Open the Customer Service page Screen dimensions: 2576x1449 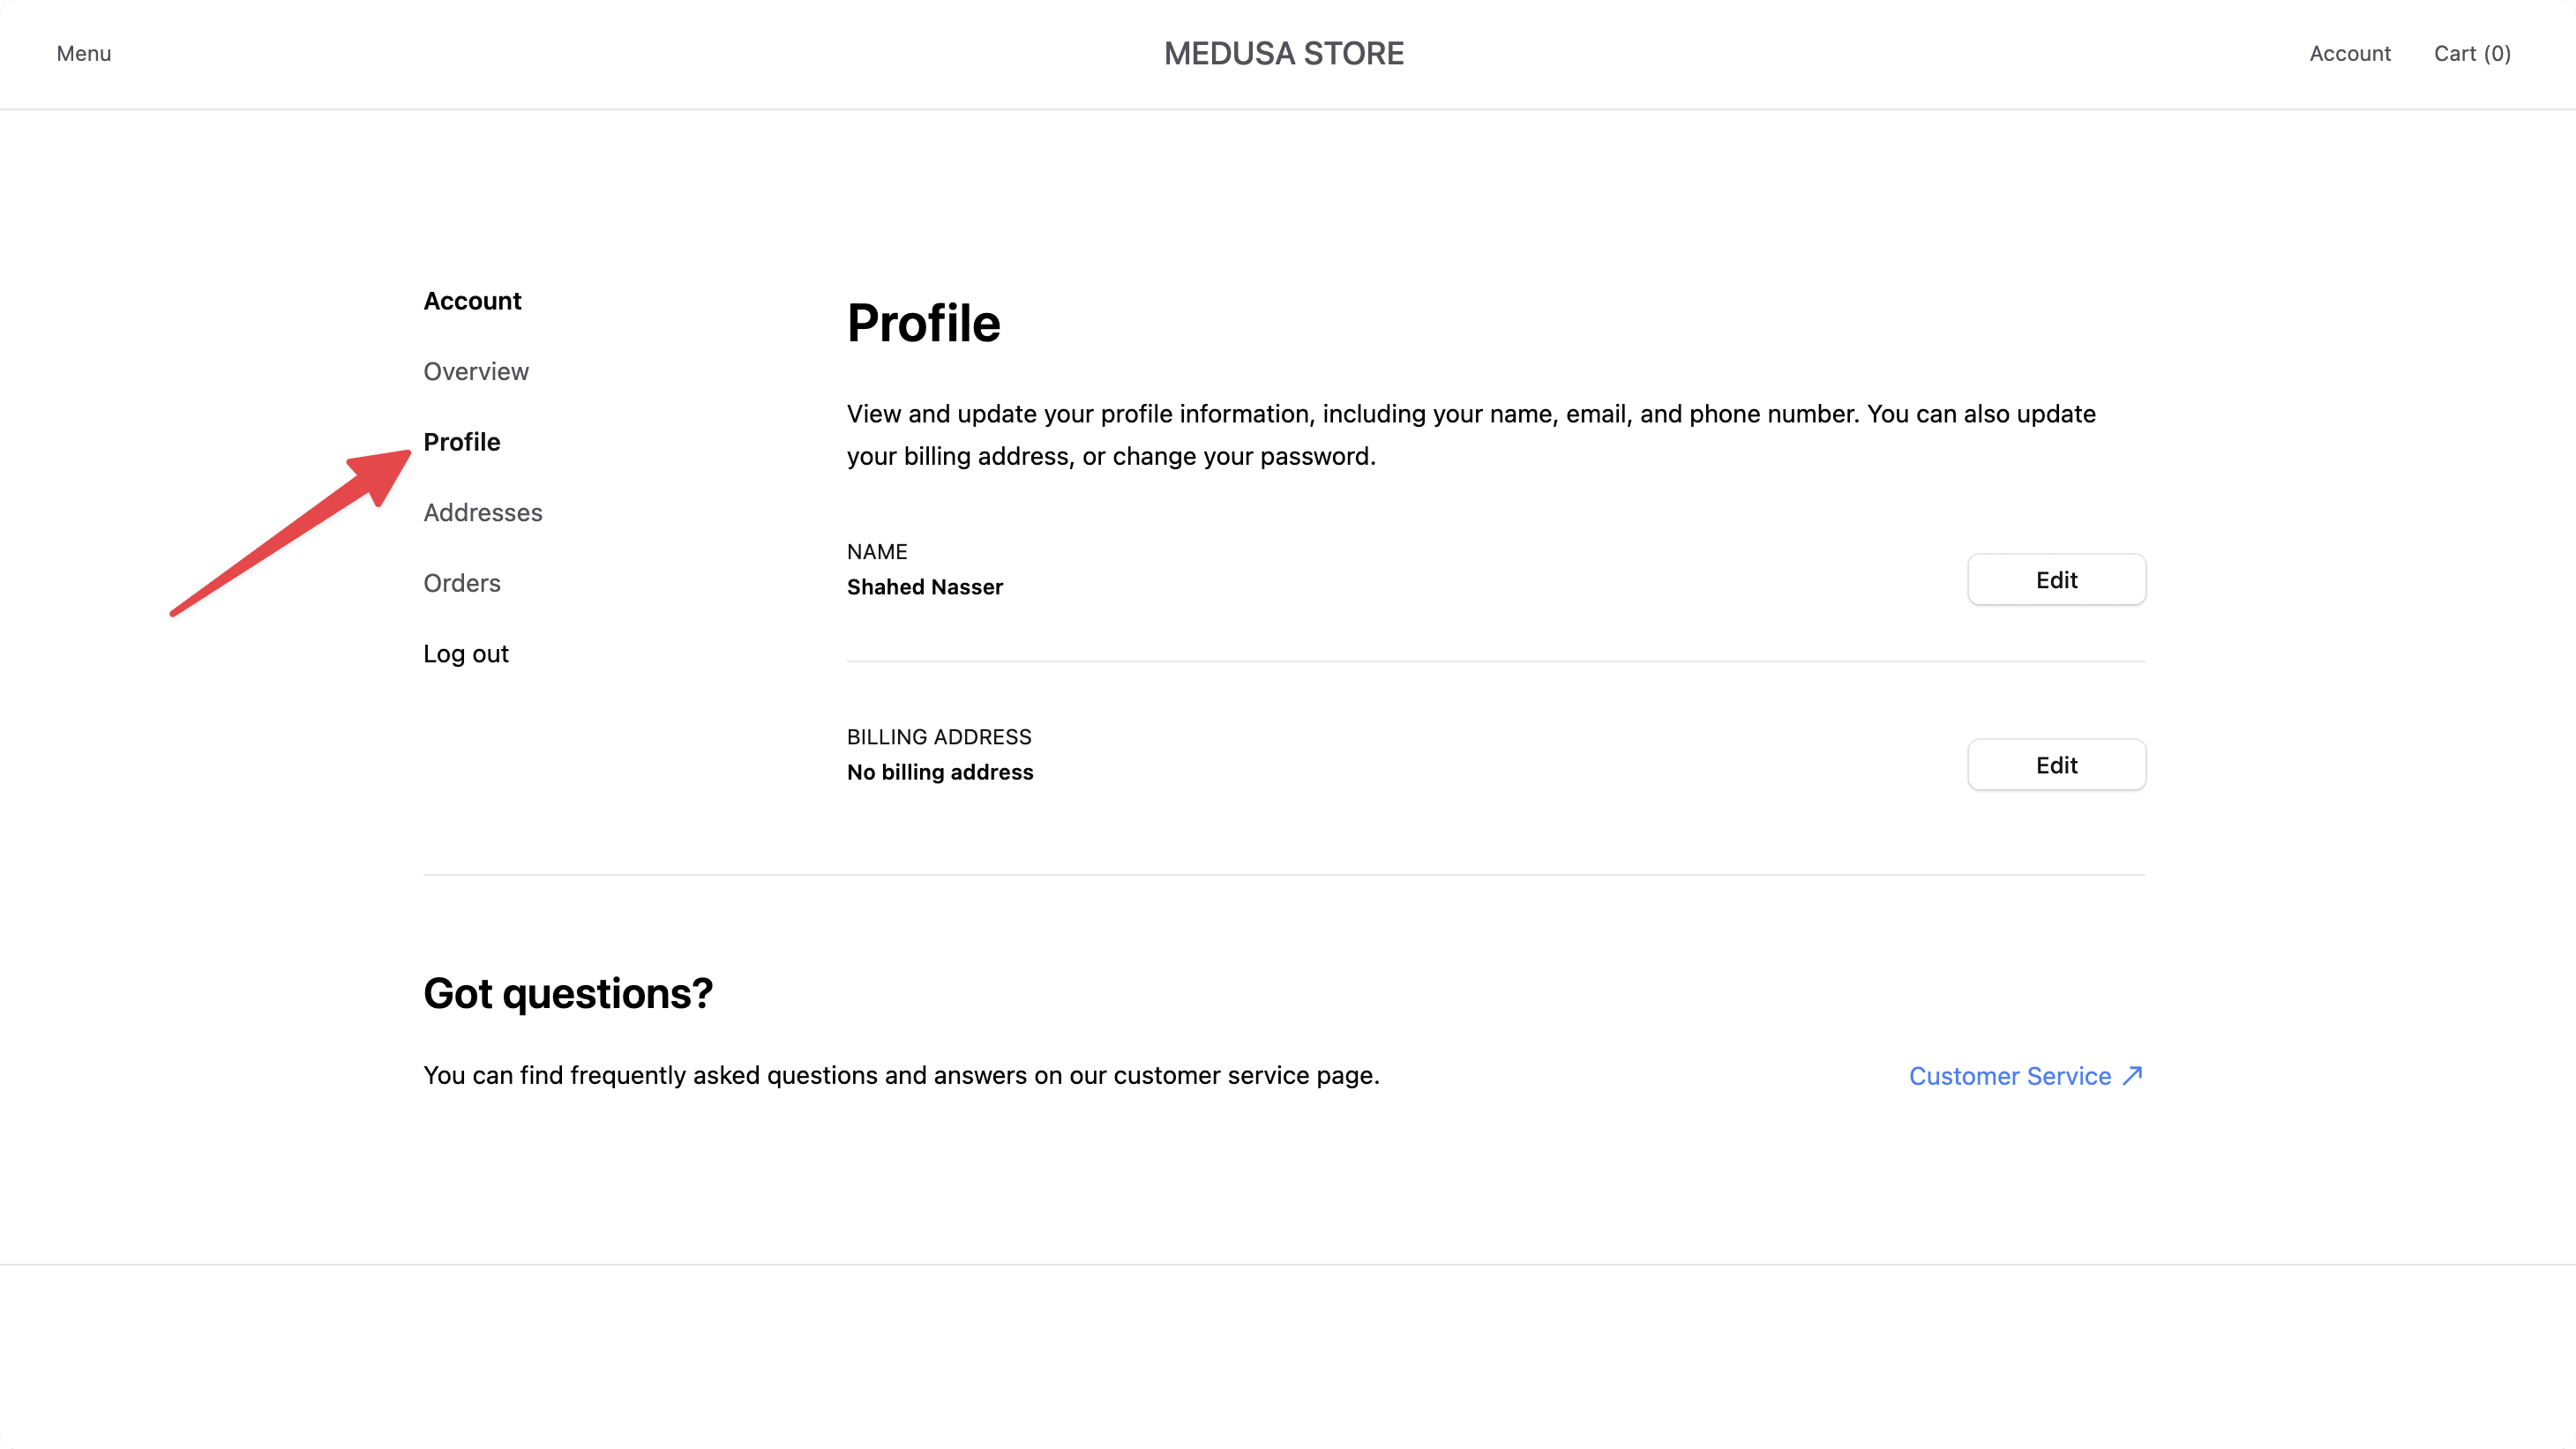coord(2010,1076)
